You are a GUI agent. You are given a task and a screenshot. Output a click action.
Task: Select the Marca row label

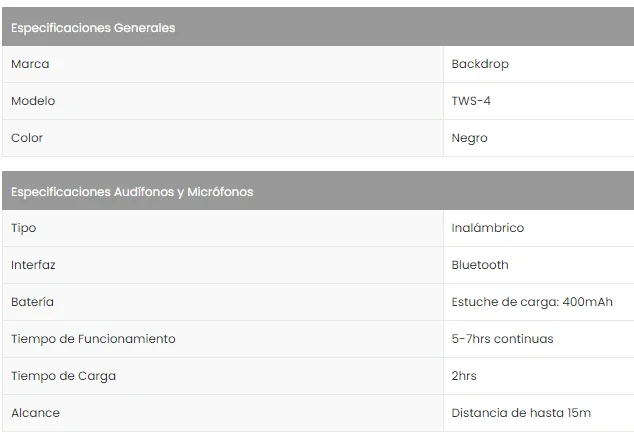[x=30, y=64]
